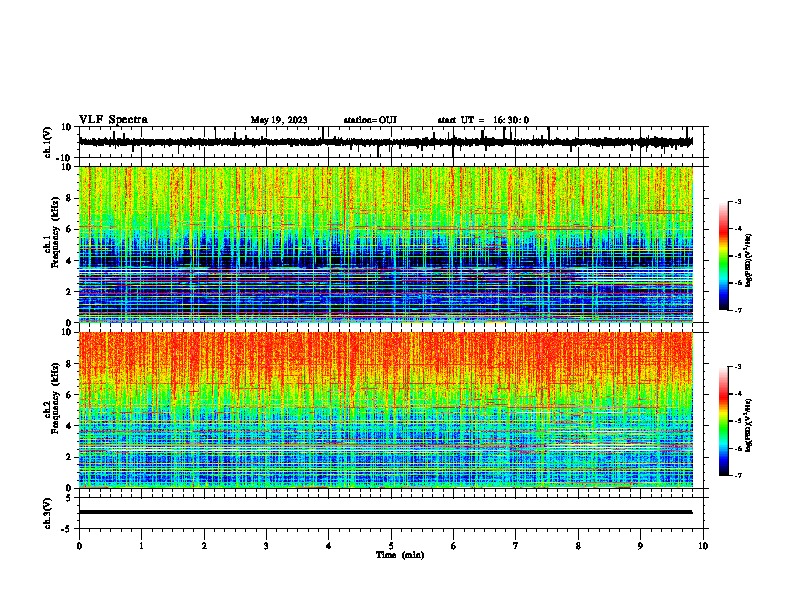The image size is (792, 612).
Task: Click time axis tick label "2"
Action: (x=204, y=546)
